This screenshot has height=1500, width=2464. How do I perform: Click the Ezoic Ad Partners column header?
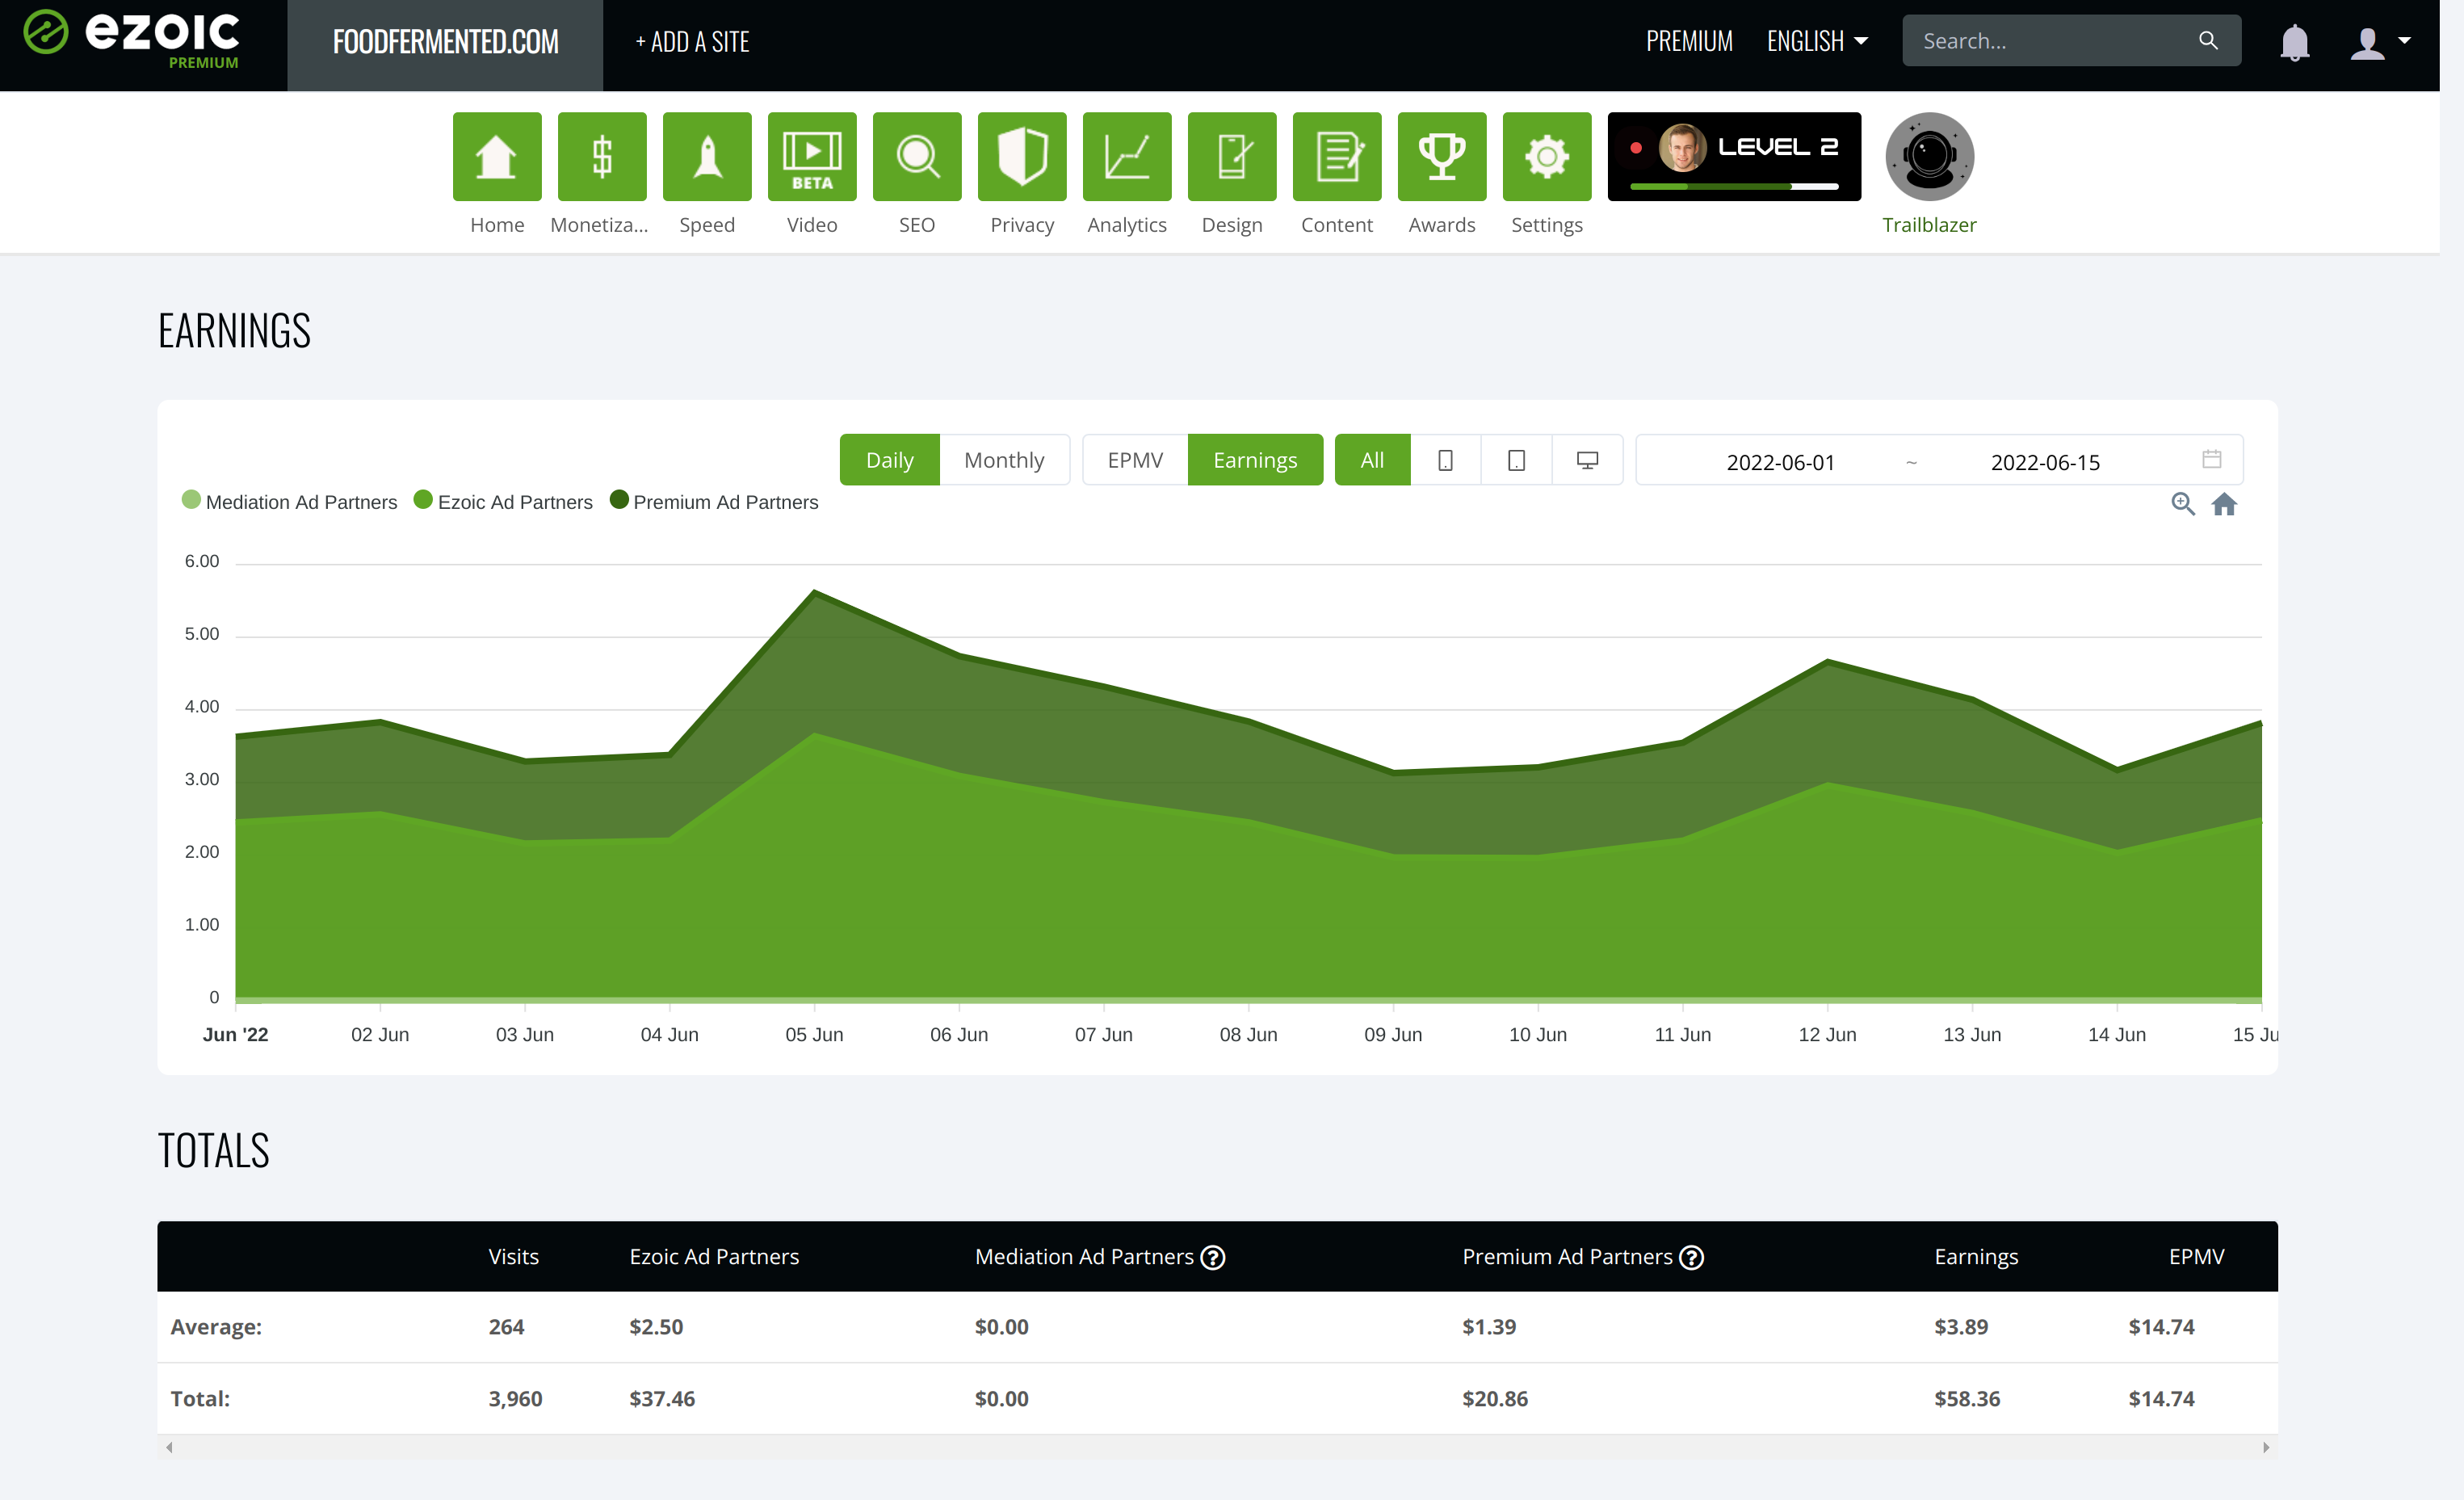714,1257
